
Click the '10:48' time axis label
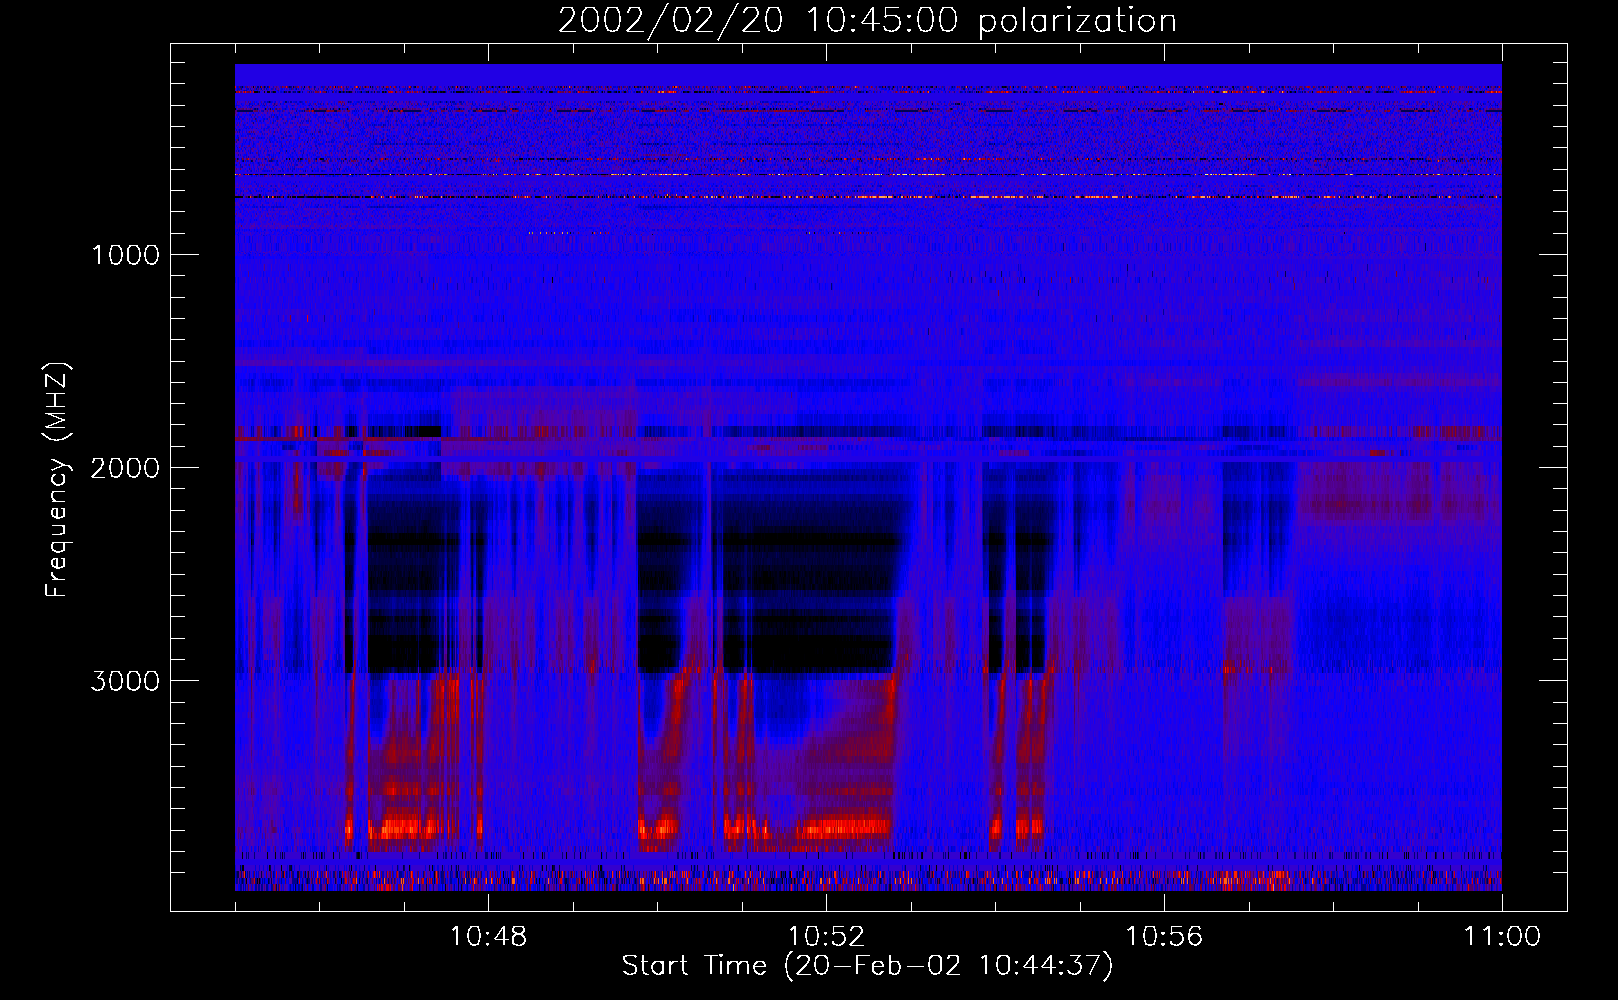tap(488, 937)
